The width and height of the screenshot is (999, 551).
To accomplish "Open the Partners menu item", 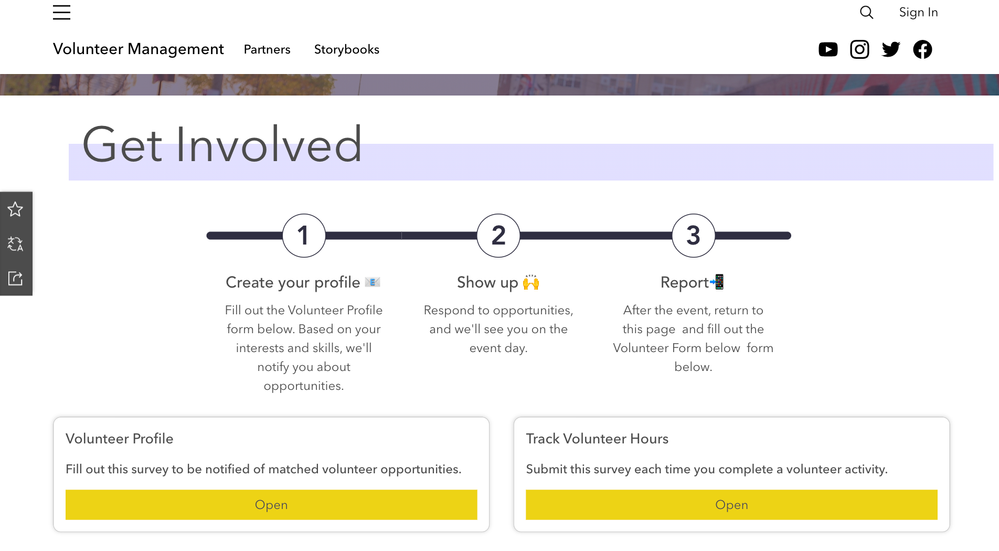I will pos(267,50).
